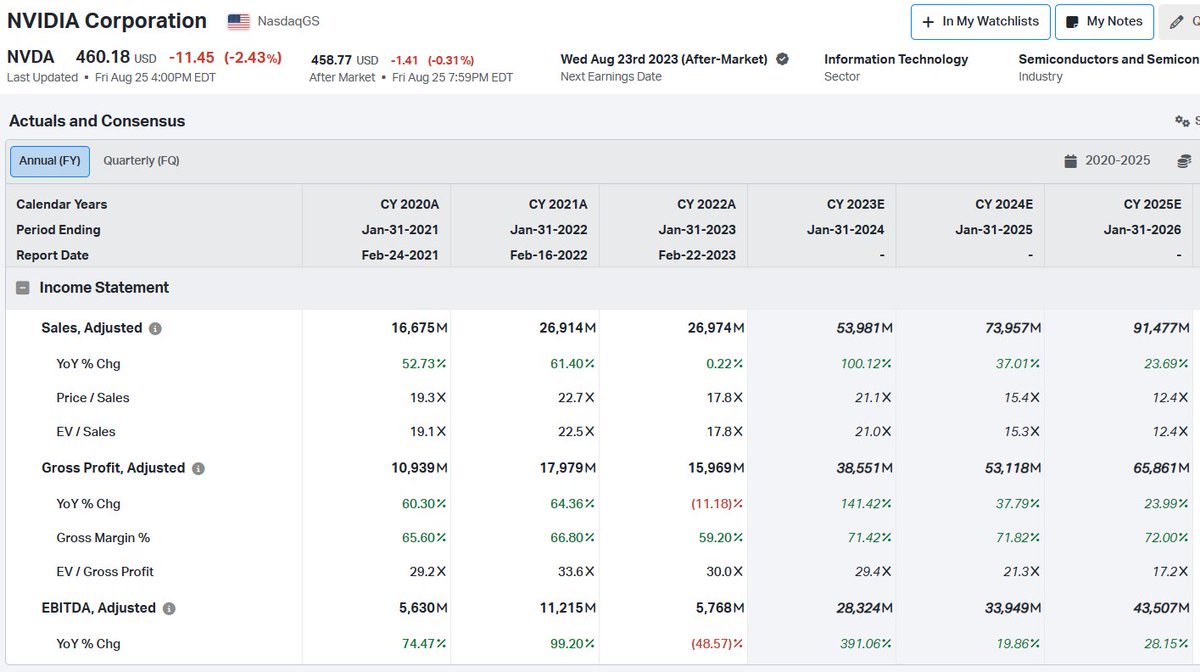Click the Semiconductors industry link
This screenshot has width=1200, height=672.
[x=1109, y=59]
